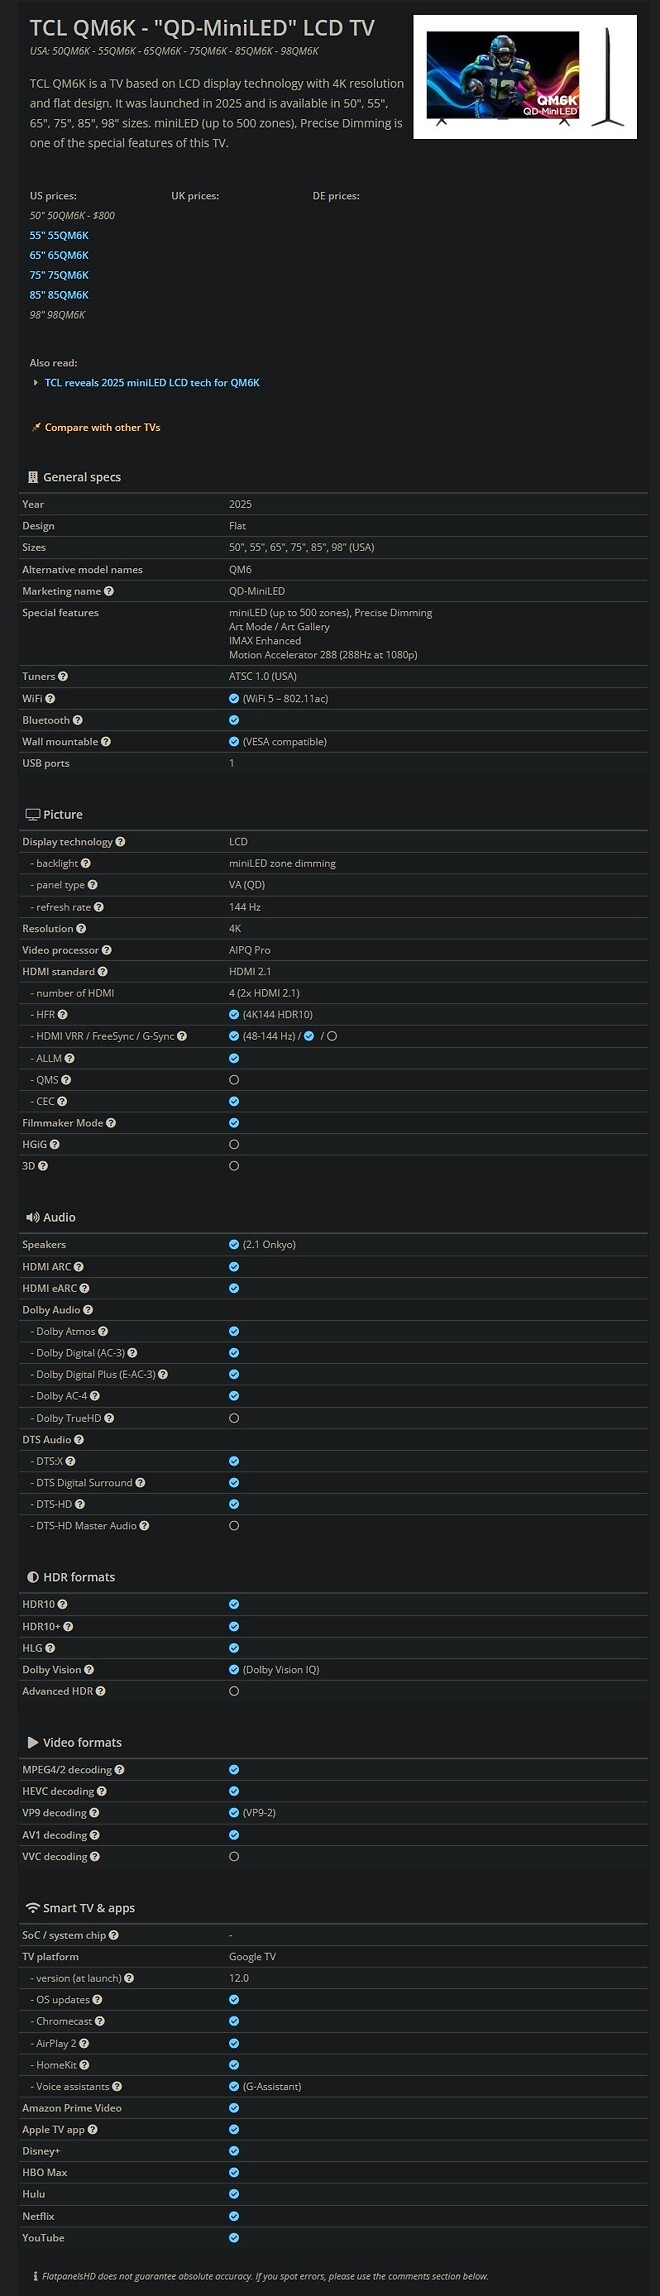Click the info icon beside Dolby Atmos
Screen dimensions: 660x2296
click(x=103, y=1331)
